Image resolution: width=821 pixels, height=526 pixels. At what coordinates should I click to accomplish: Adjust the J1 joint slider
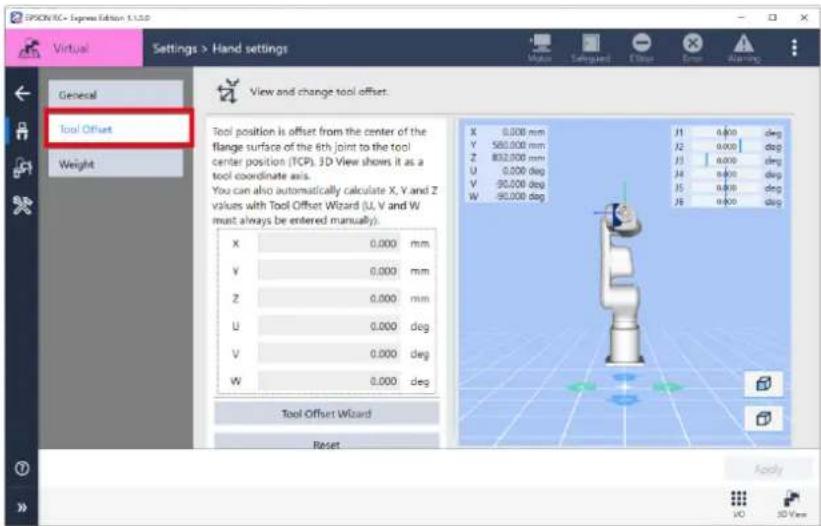[x=726, y=133]
